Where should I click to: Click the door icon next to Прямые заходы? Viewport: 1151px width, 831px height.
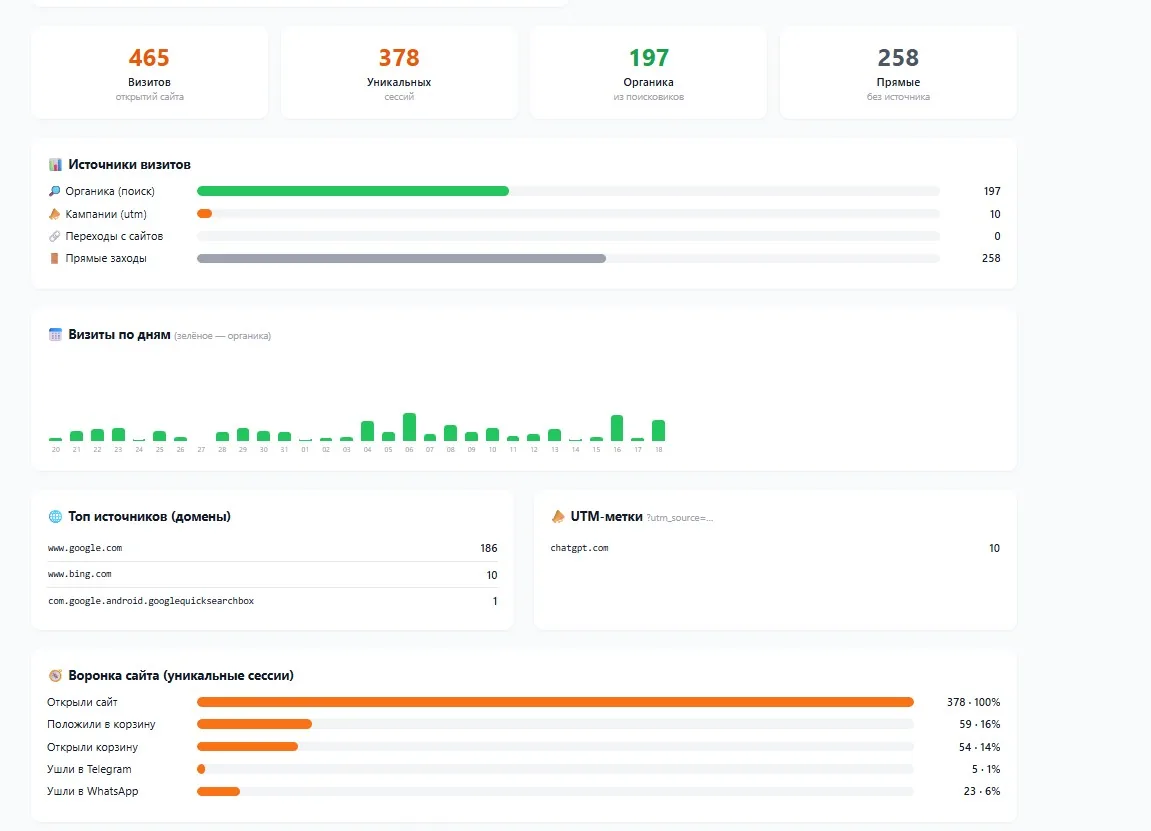[54, 258]
